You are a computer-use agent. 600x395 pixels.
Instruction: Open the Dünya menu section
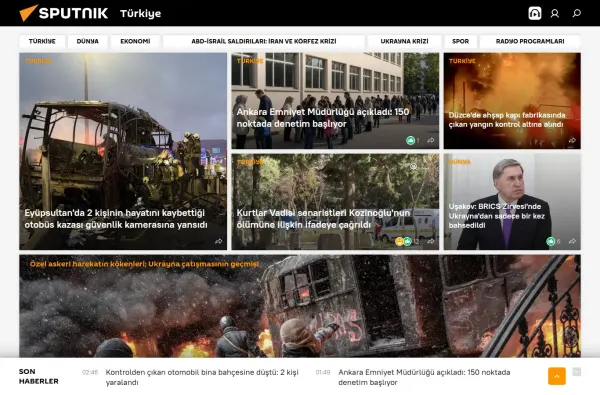click(x=88, y=41)
